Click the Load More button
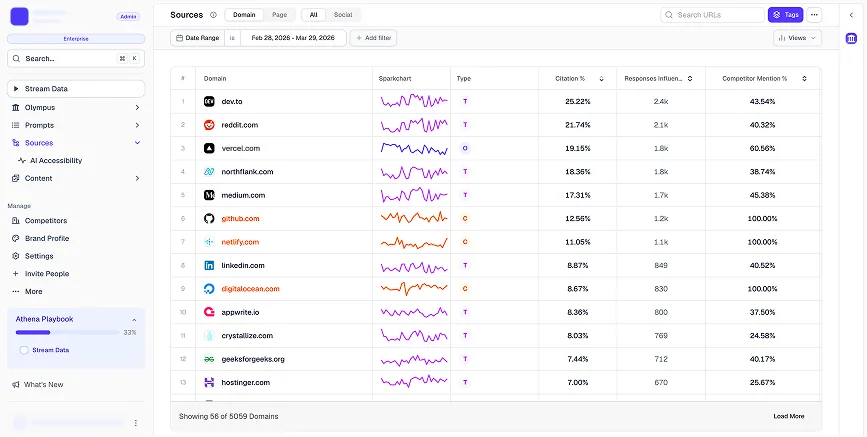This screenshot has height=437, width=867. 788,416
